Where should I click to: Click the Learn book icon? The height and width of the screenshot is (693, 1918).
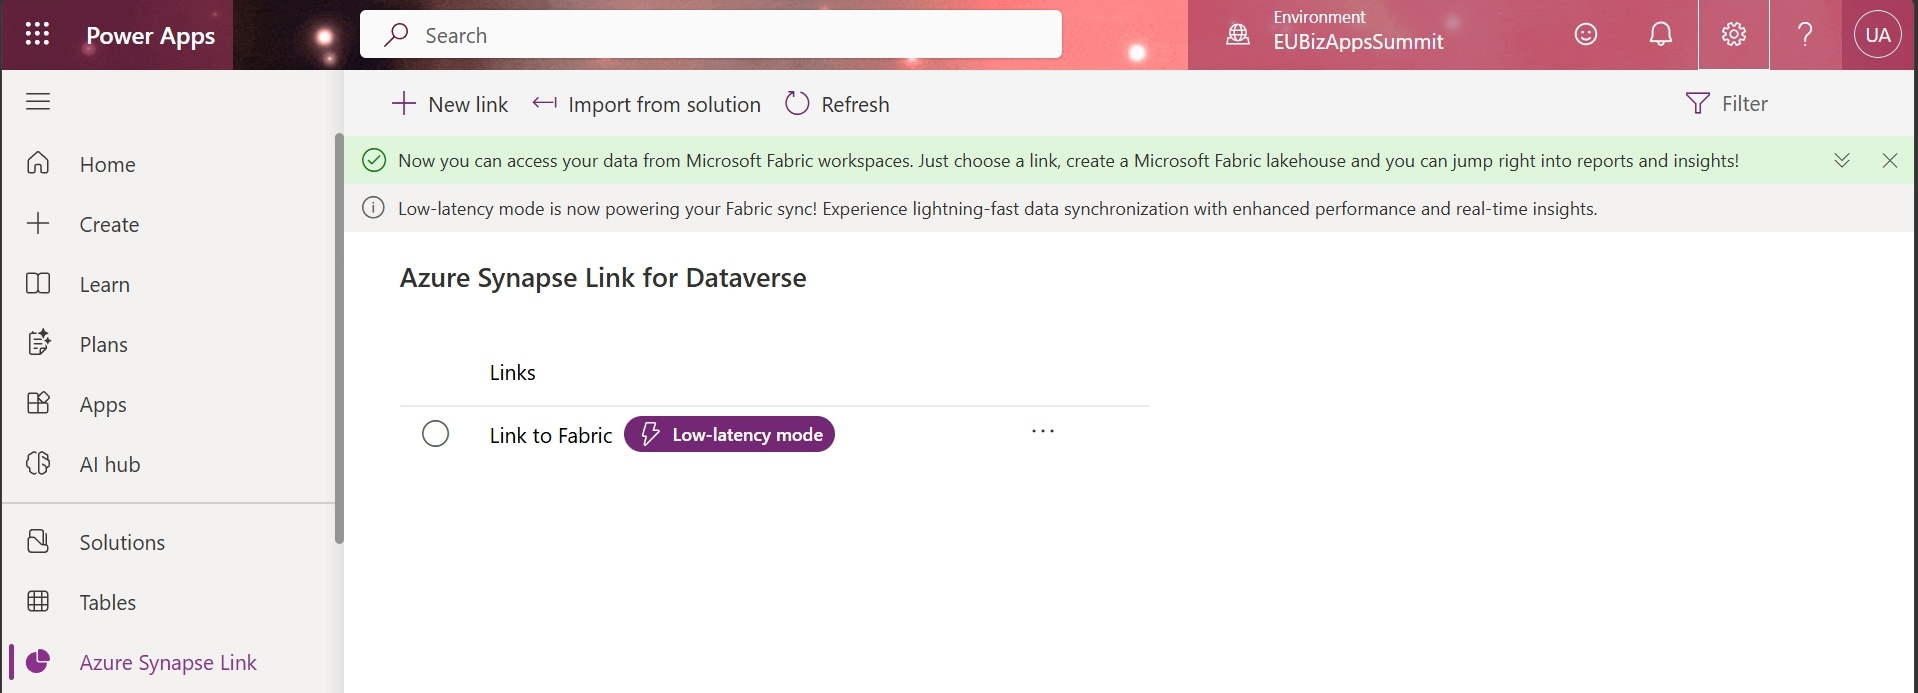point(38,283)
